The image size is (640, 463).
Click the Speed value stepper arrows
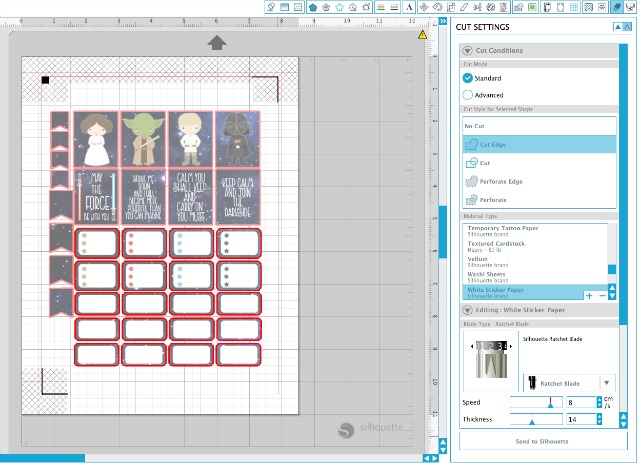(599, 402)
